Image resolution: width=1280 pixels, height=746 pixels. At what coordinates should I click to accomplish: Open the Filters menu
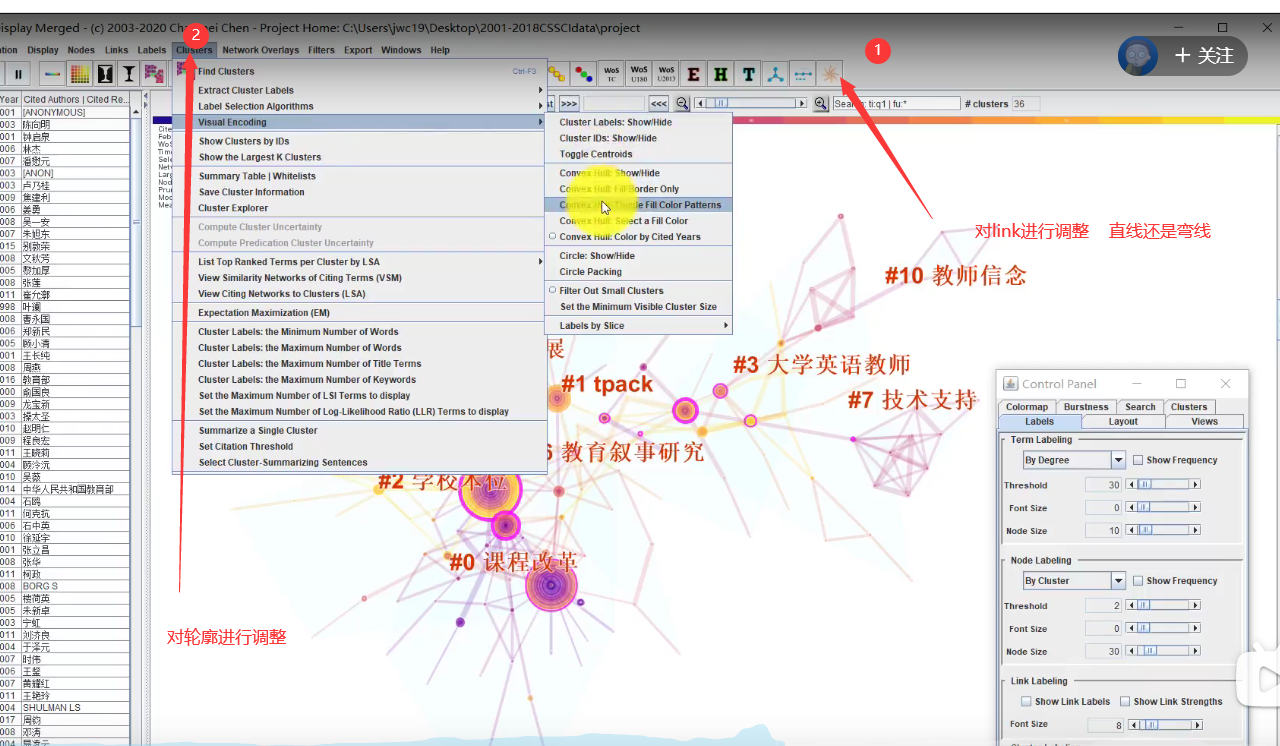coord(321,50)
